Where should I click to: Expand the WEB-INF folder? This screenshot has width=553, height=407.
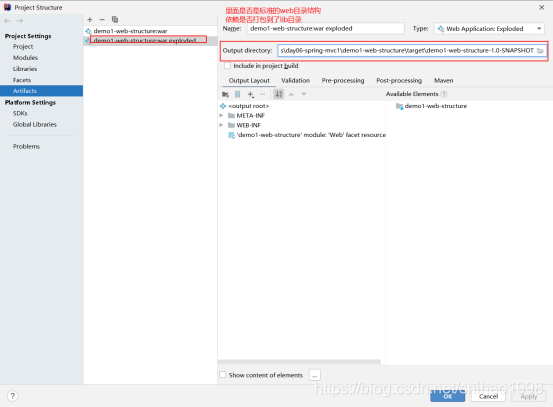click(221, 125)
